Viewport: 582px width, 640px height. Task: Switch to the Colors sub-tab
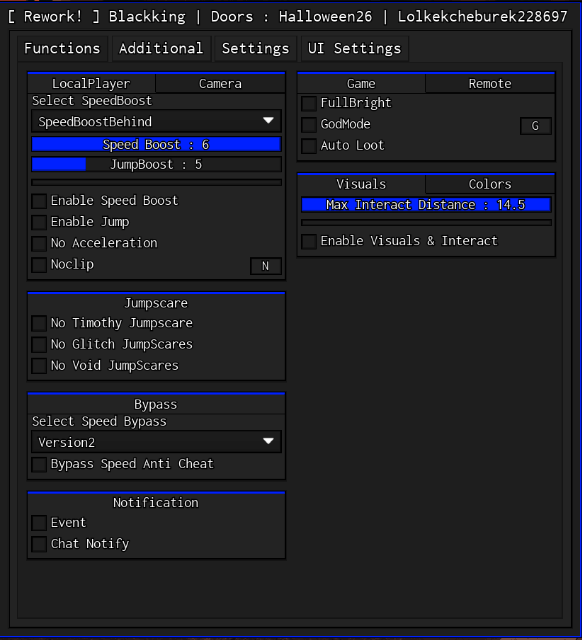coord(490,184)
